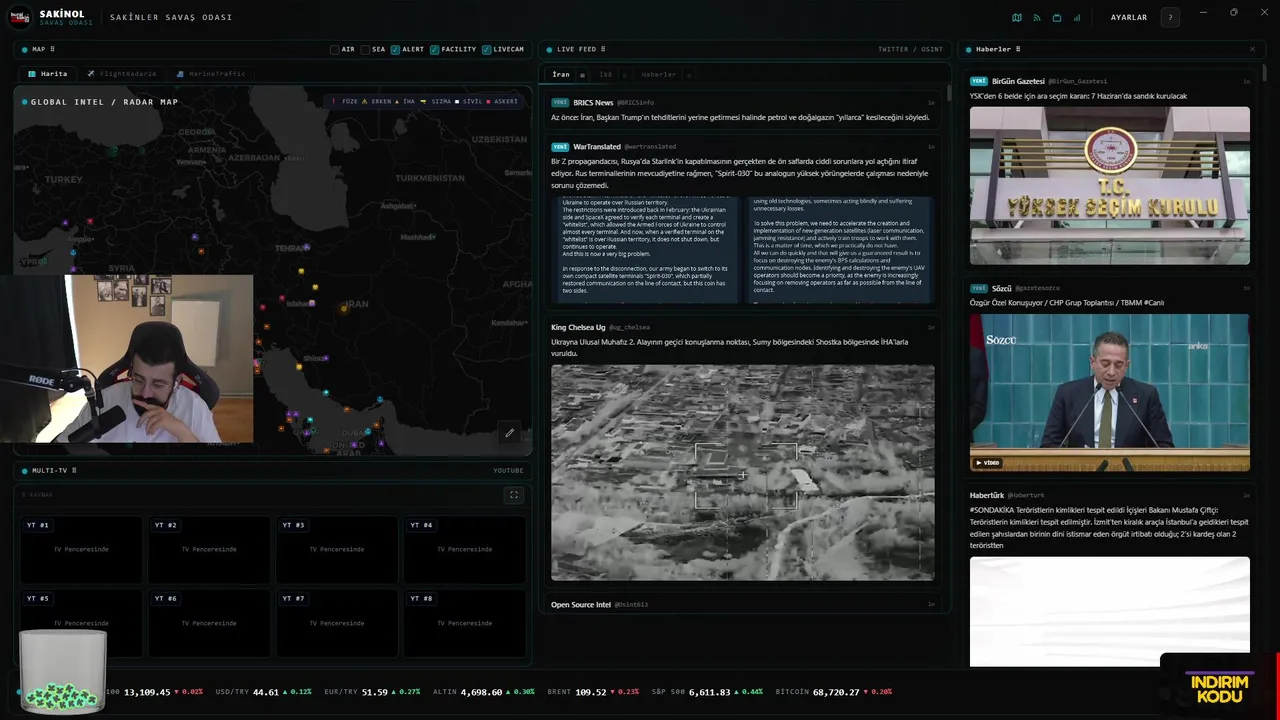1280x720 pixels.
Task: Select the YT #3 TV slot
Action: [337, 549]
